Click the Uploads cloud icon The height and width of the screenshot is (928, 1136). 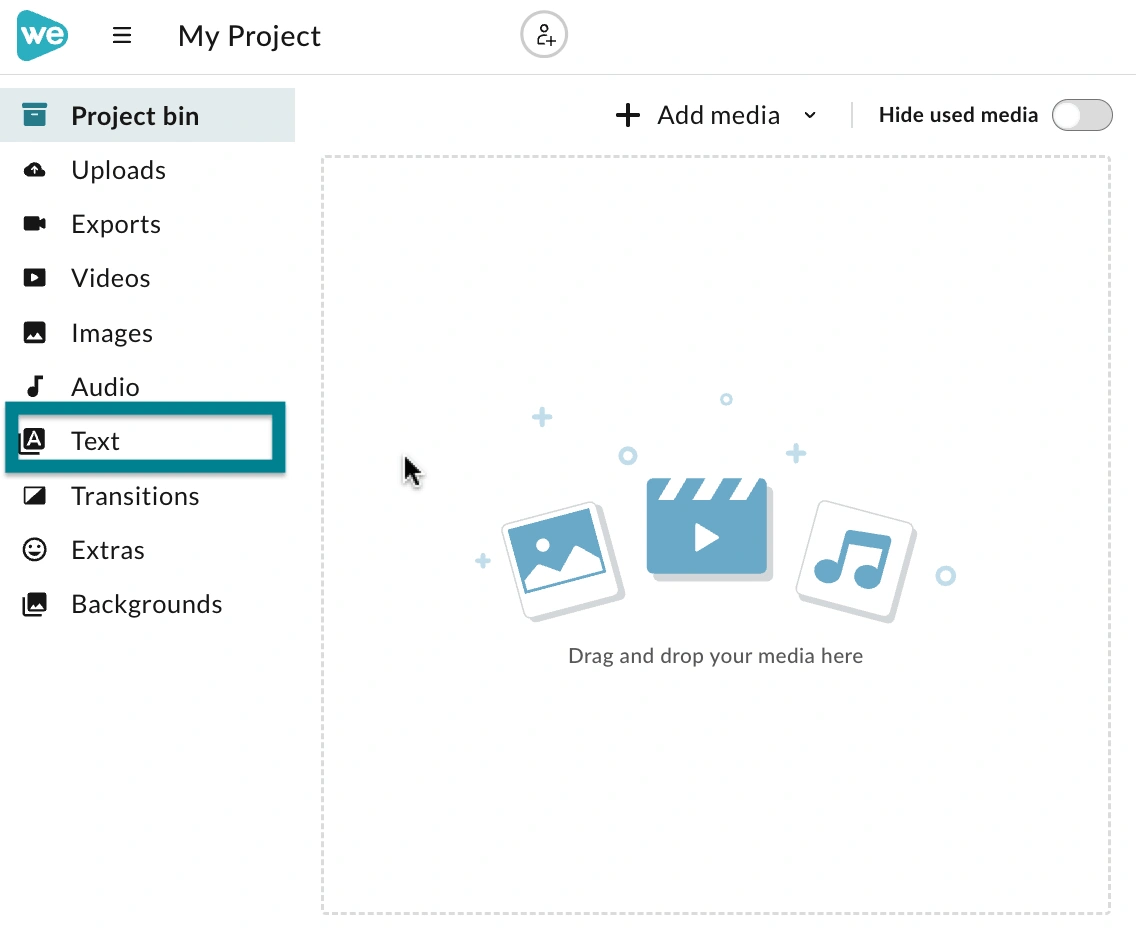tap(34, 170)
